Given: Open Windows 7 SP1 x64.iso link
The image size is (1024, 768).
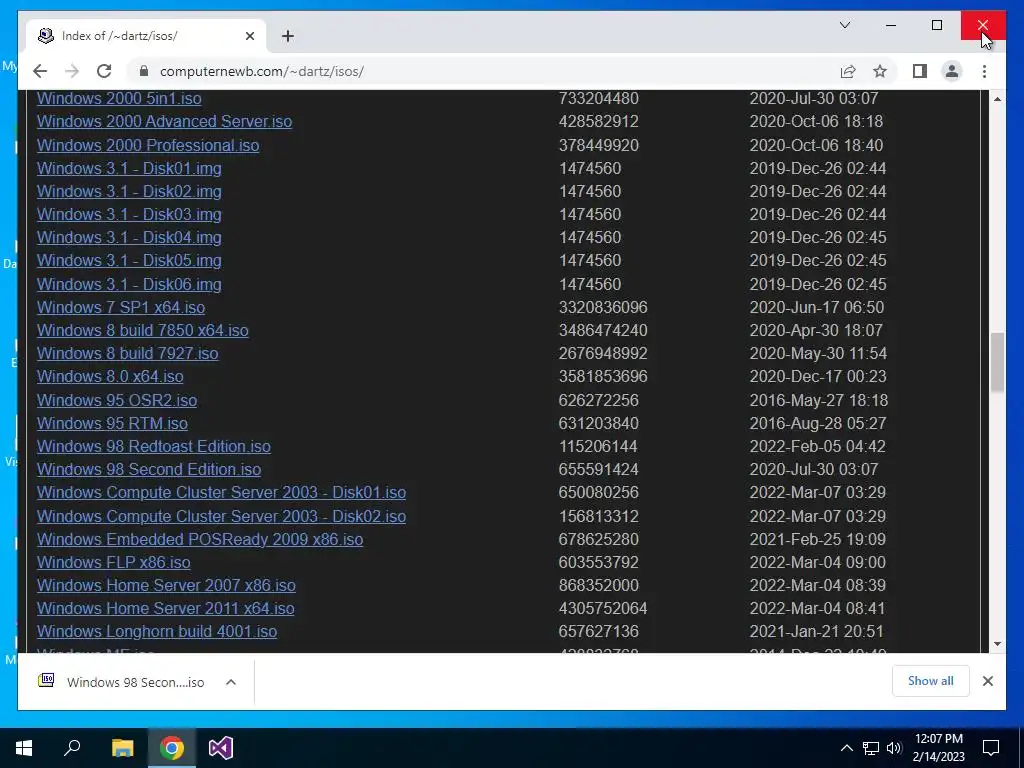Looking at the screenshot, I should point(121,307).
